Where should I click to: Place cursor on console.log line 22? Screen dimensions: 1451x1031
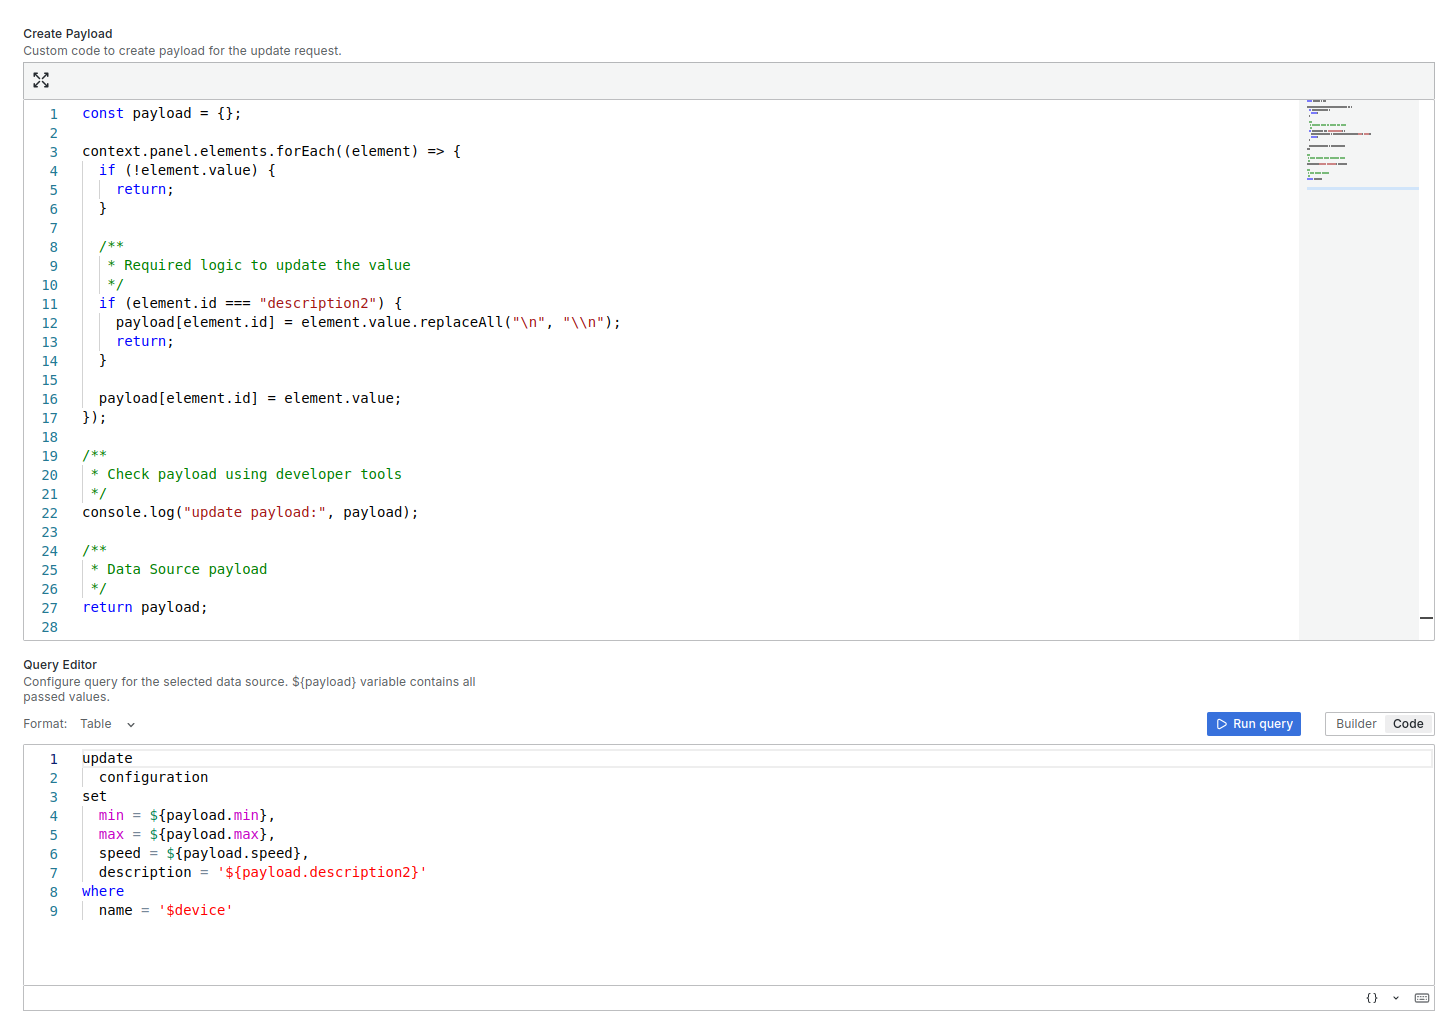click(250, 512)
